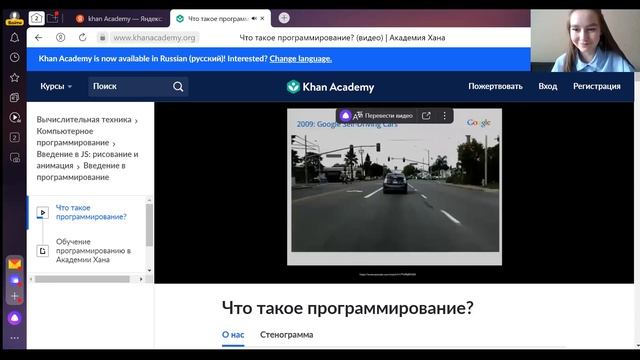Click Alice video translation purple icon
The width and height of the screenshot is (640, 360).
[x=345, y=116]
